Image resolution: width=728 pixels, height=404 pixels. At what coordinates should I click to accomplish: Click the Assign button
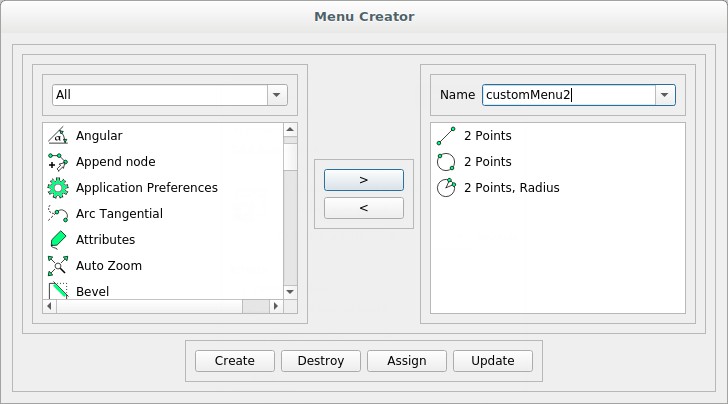(x=407, y=361)
